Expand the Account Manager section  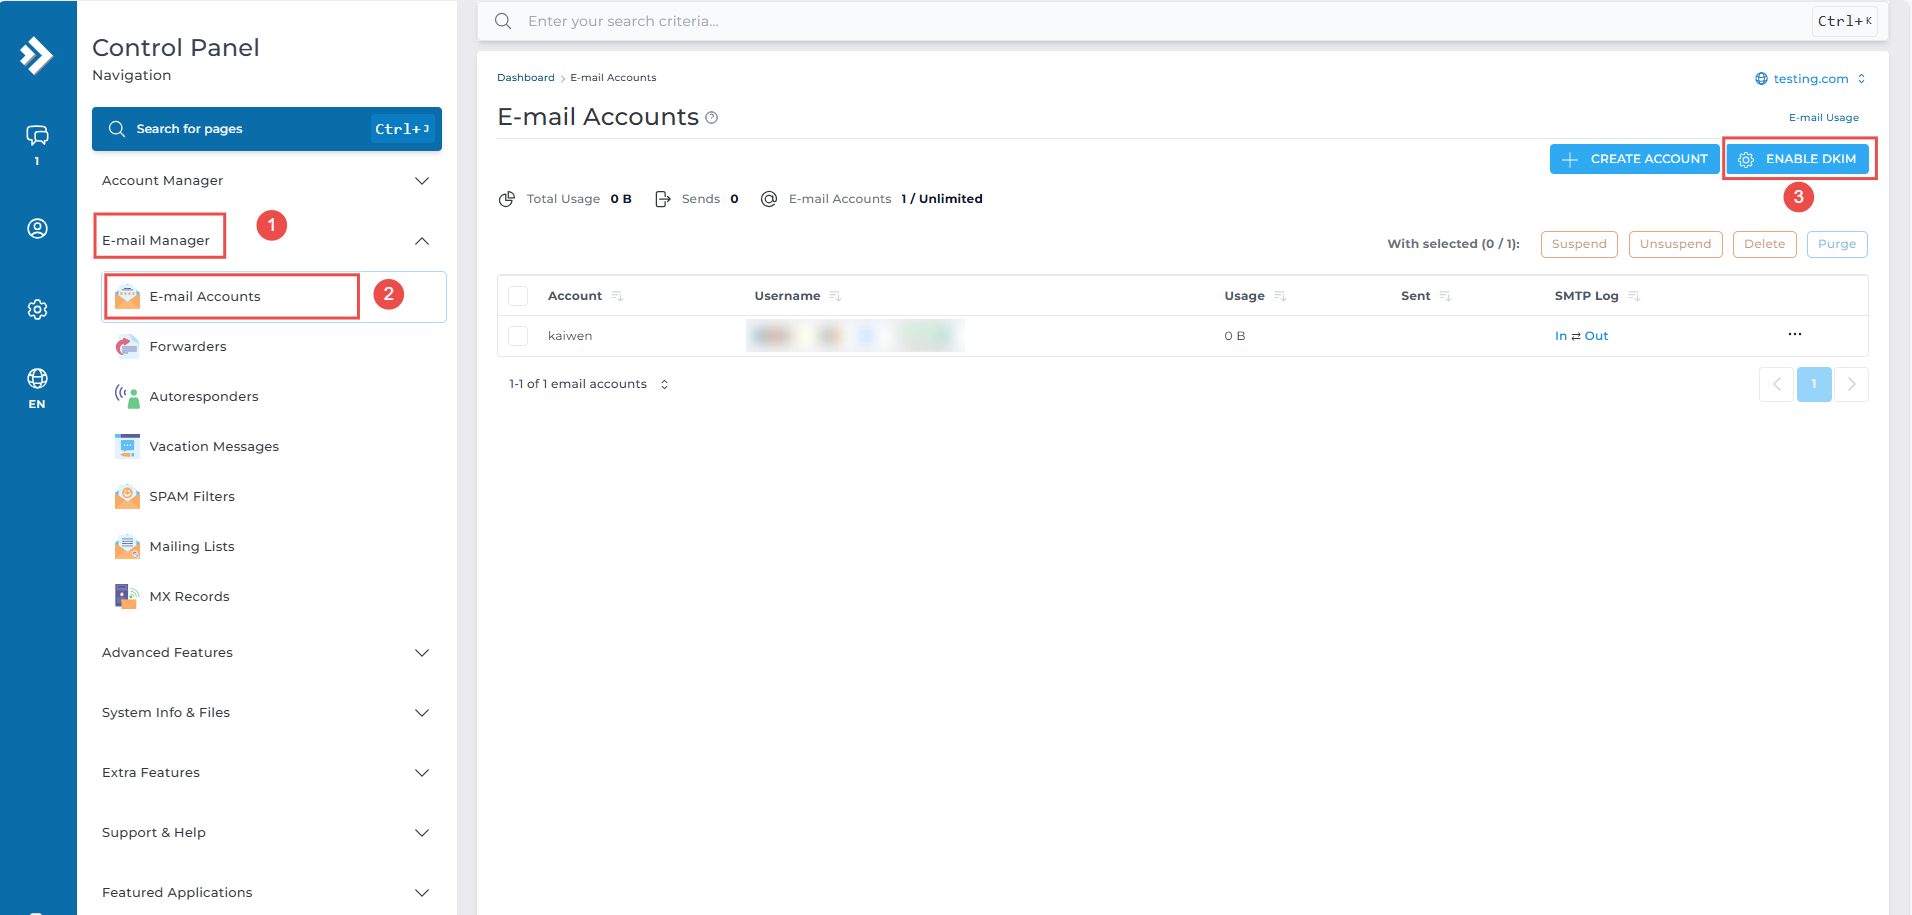pyautogui.click(x=421, y=181)
